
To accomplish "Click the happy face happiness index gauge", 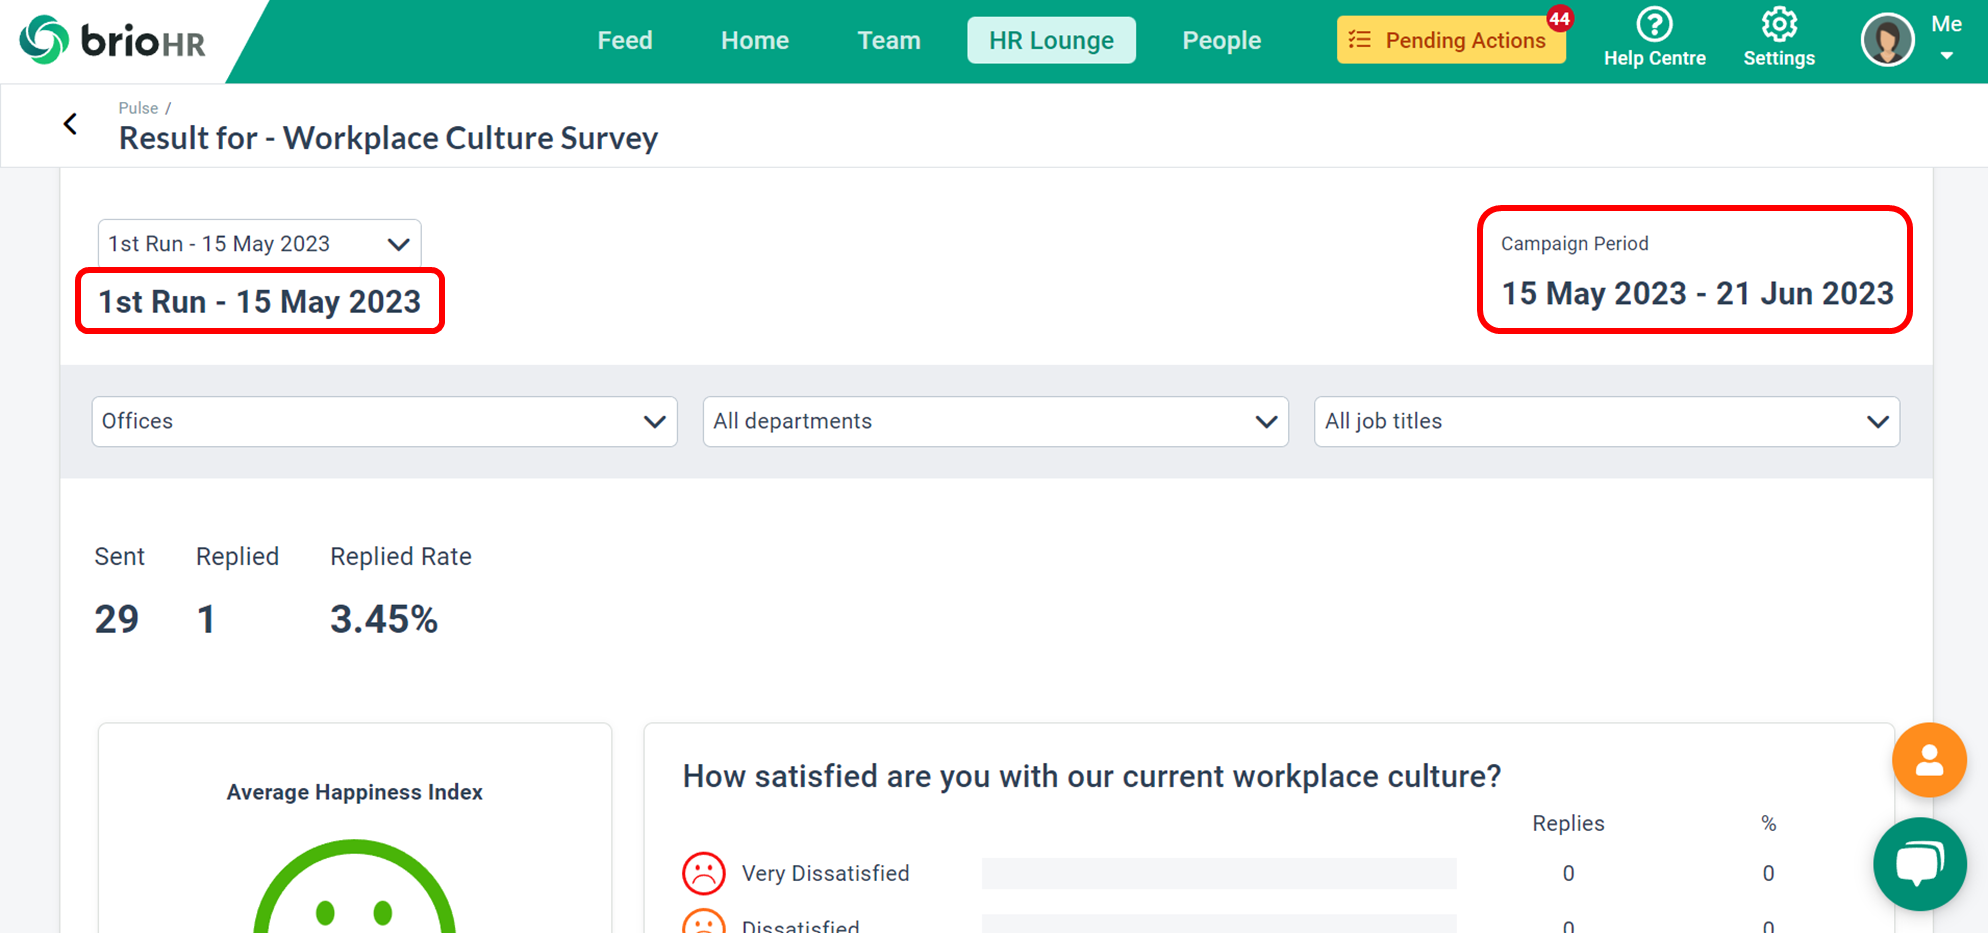I will 354,888.
